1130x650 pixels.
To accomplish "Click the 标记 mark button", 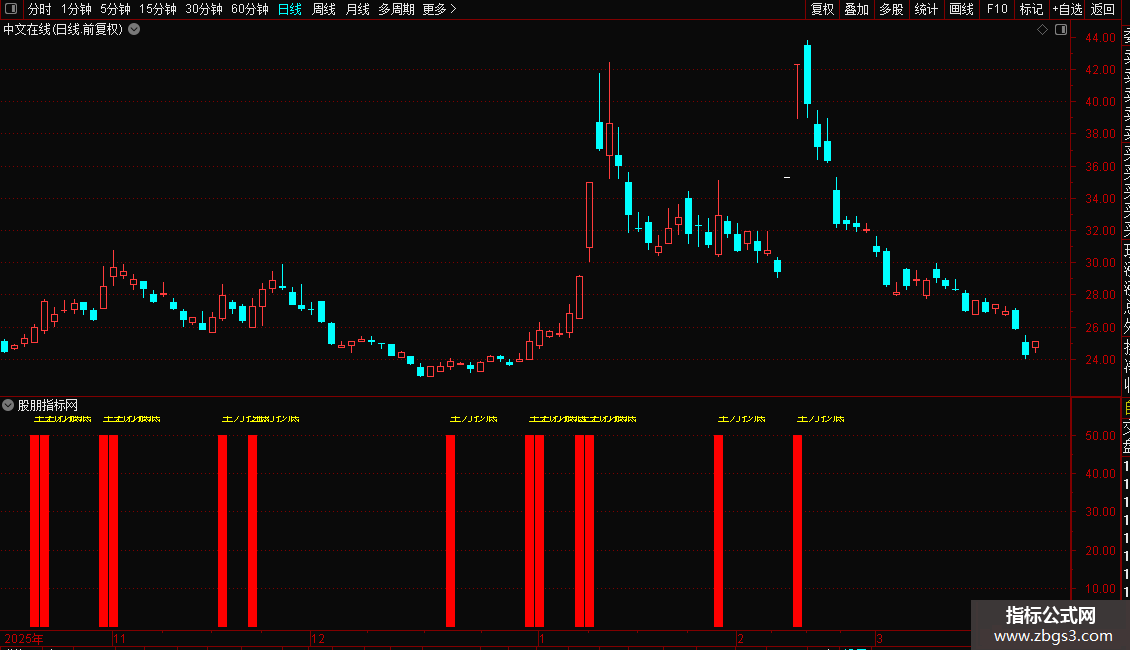I will pos(1031,9).
